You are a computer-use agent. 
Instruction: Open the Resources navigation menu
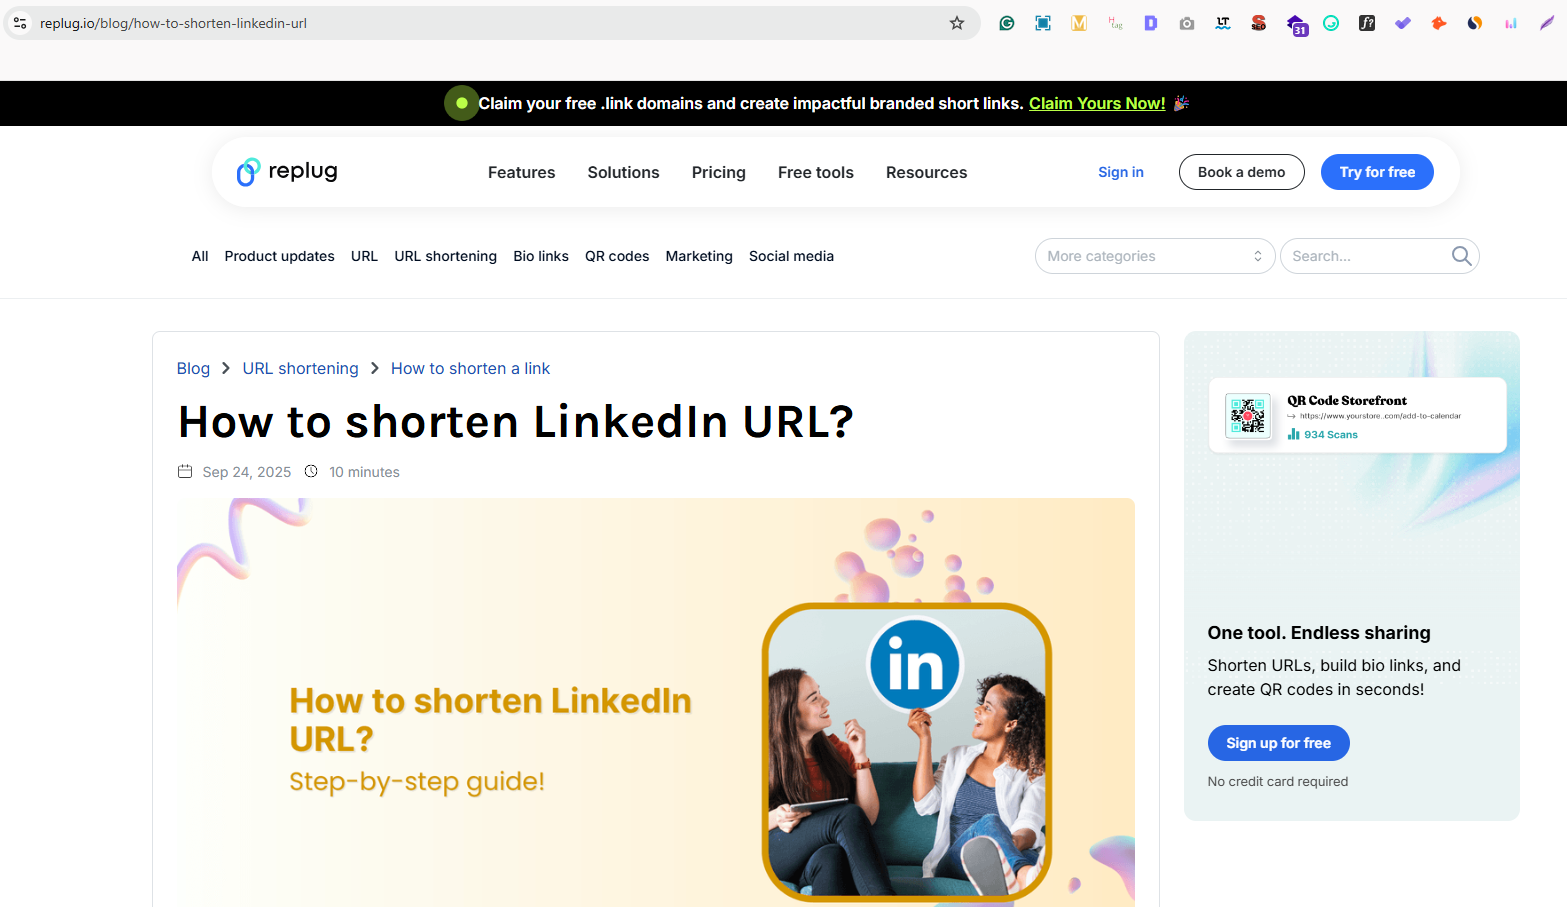pyautogui.click(x=926, y=172)
